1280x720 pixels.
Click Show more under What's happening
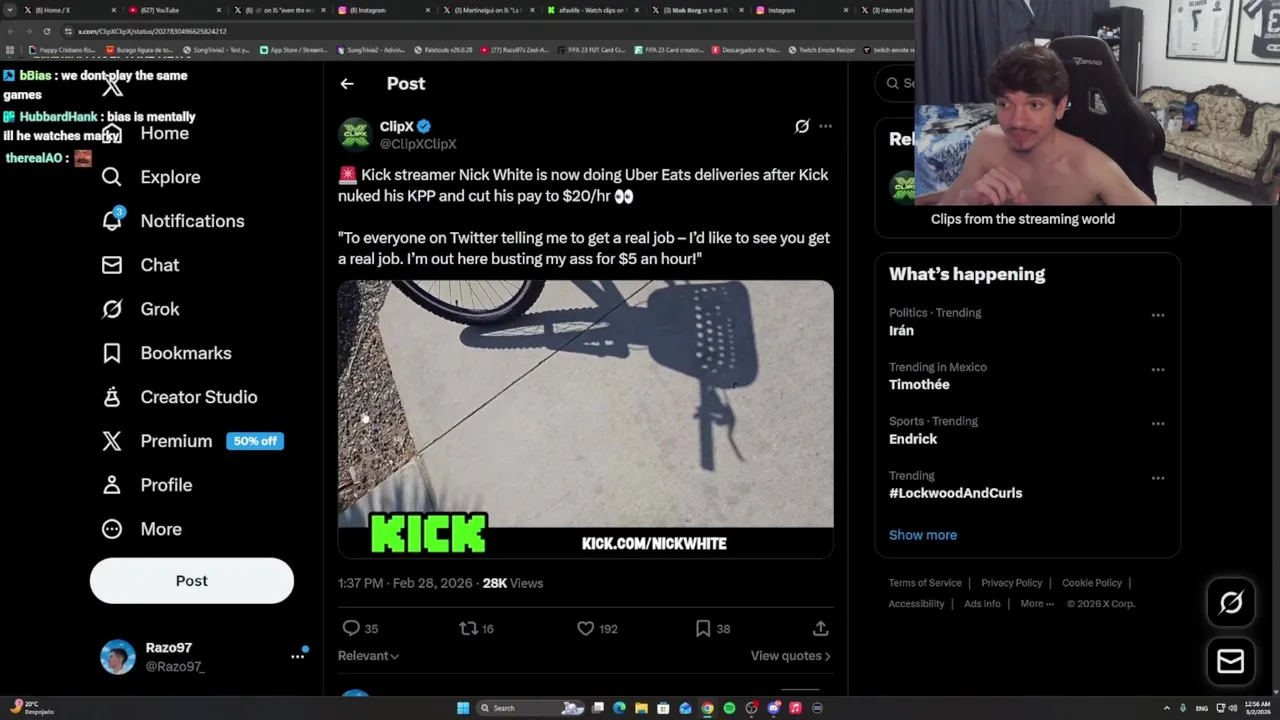pos(923,535)
